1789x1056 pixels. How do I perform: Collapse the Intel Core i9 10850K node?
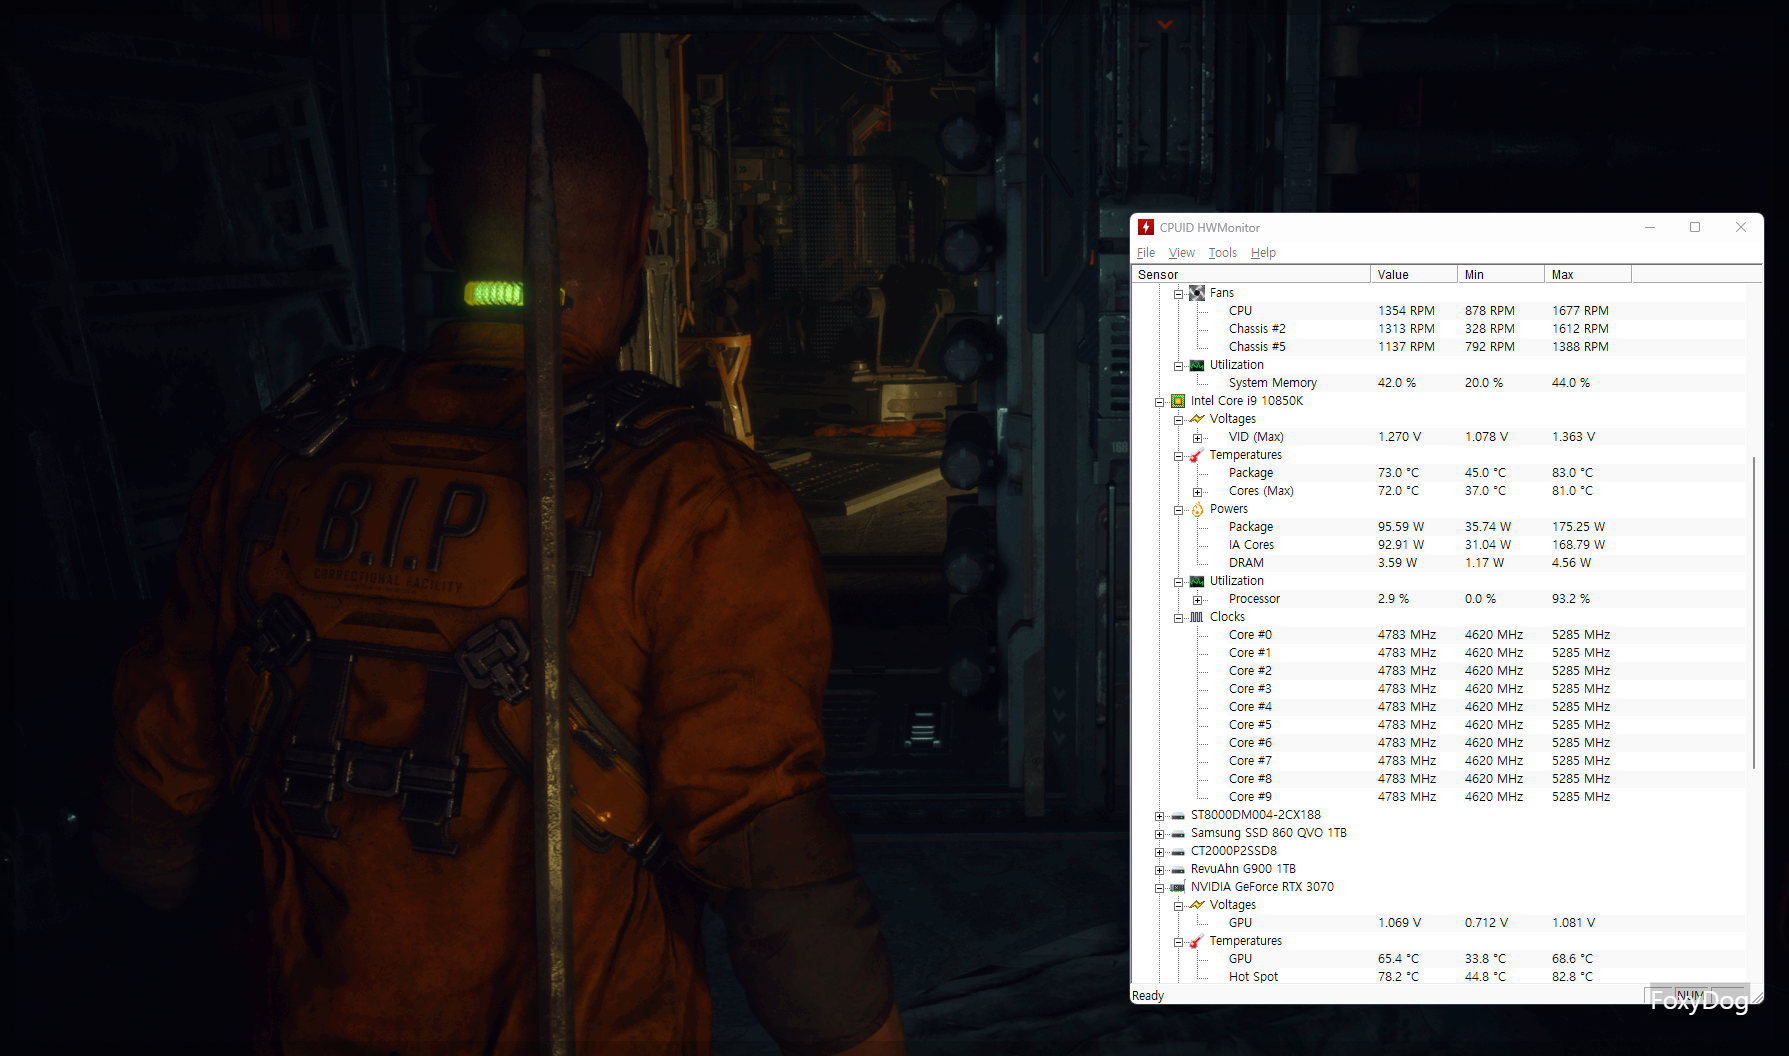1160,402
